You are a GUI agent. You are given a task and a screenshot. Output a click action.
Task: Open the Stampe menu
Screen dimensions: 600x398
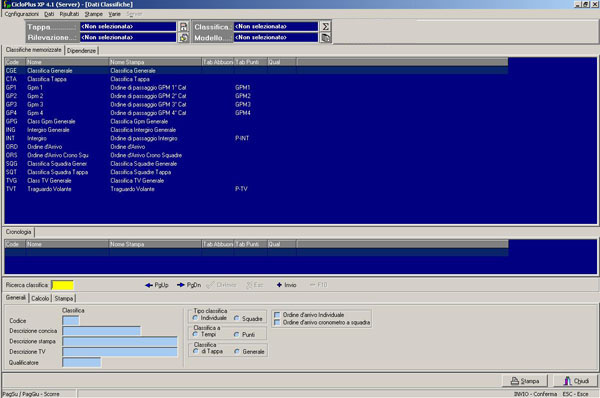click(x=94, y=14)
